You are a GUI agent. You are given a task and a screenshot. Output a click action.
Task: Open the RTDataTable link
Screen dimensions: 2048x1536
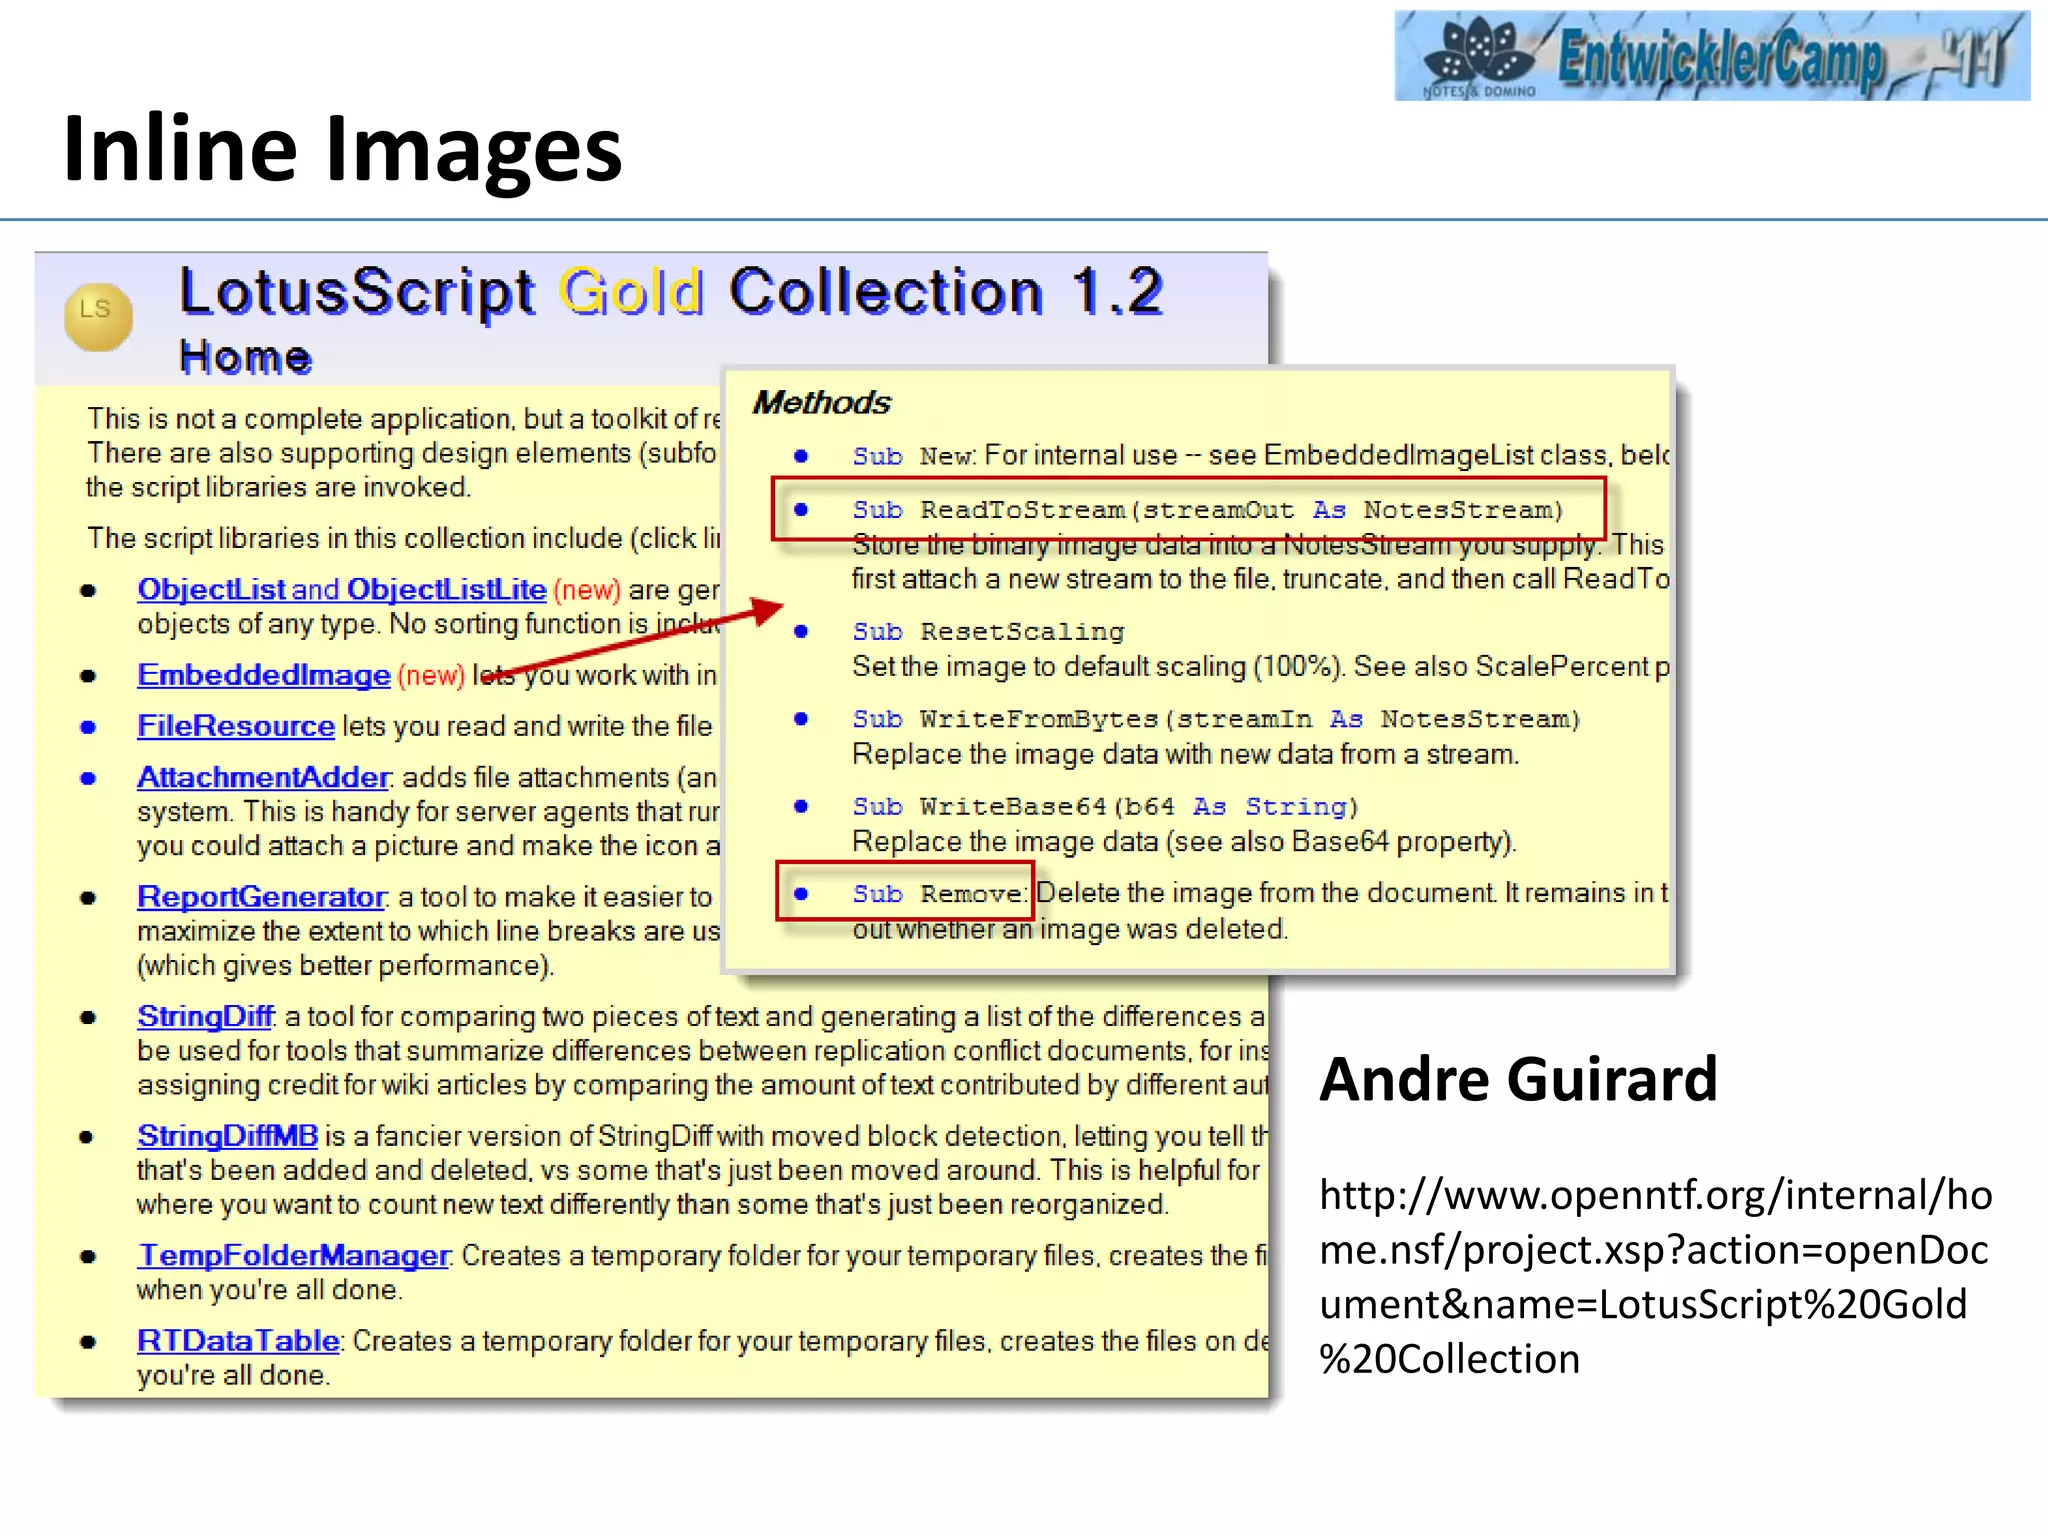tap(239, 1340)
